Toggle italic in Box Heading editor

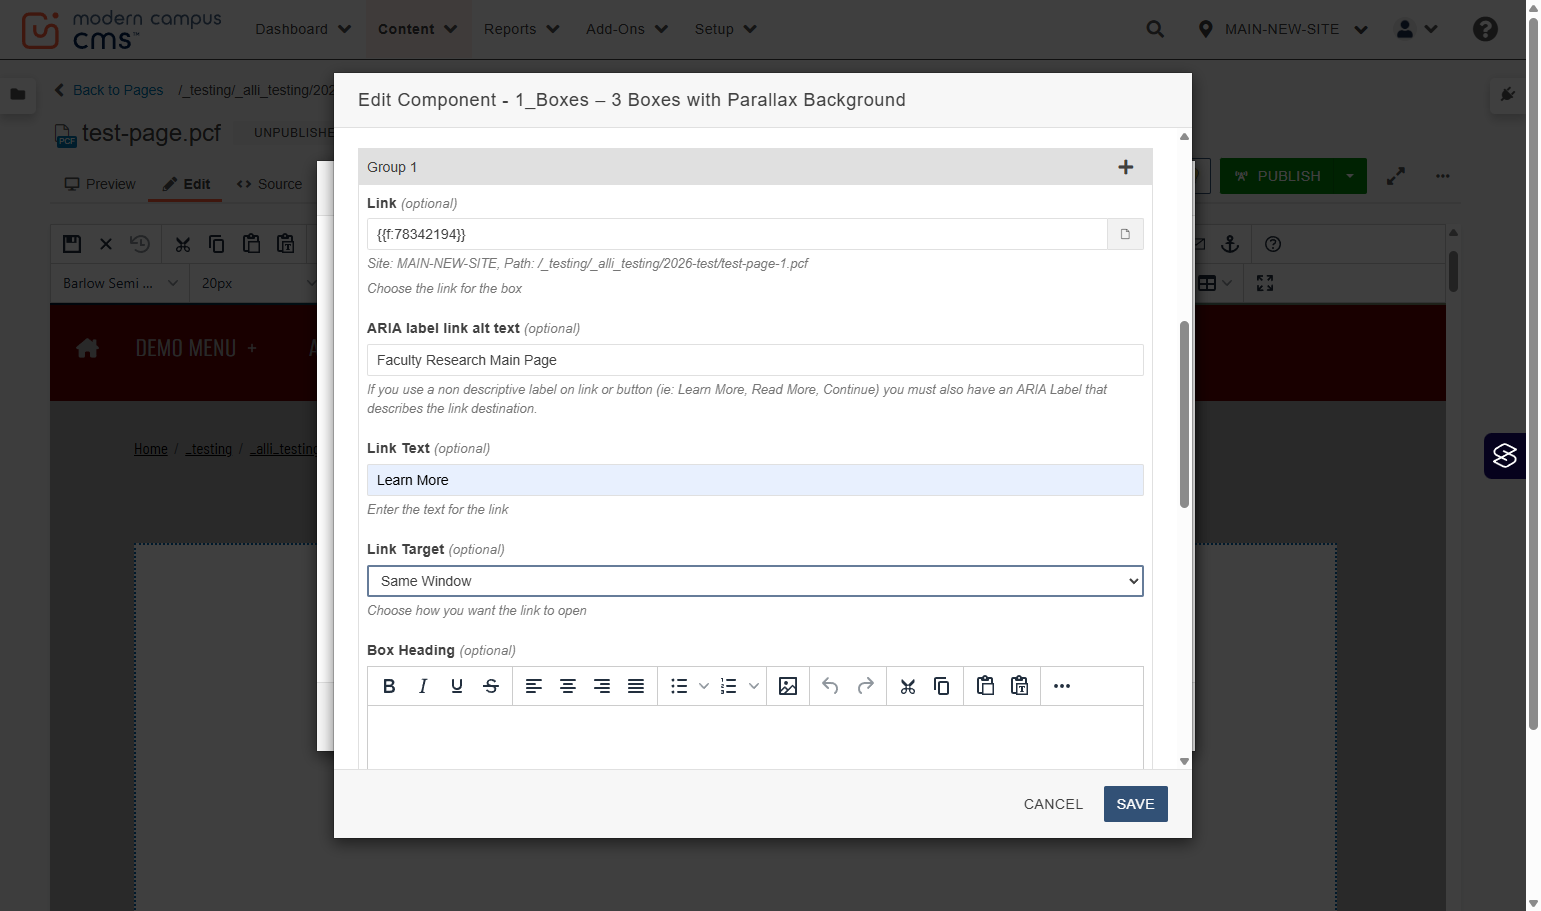(x=423, y=686)
